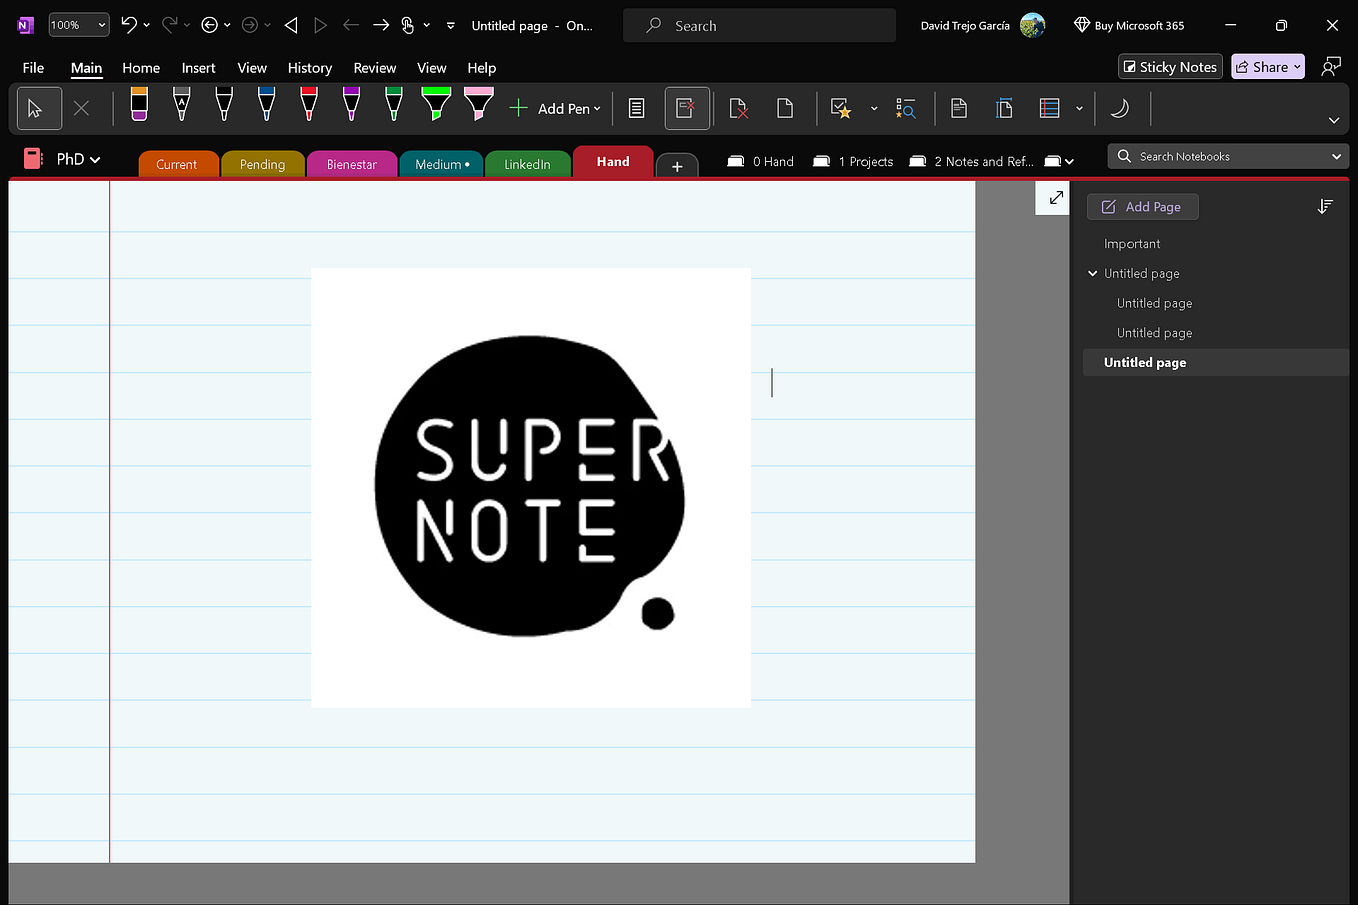1358x905 pixels.
Task: Pick the selection arrow tool
Action: click(39, 107)
